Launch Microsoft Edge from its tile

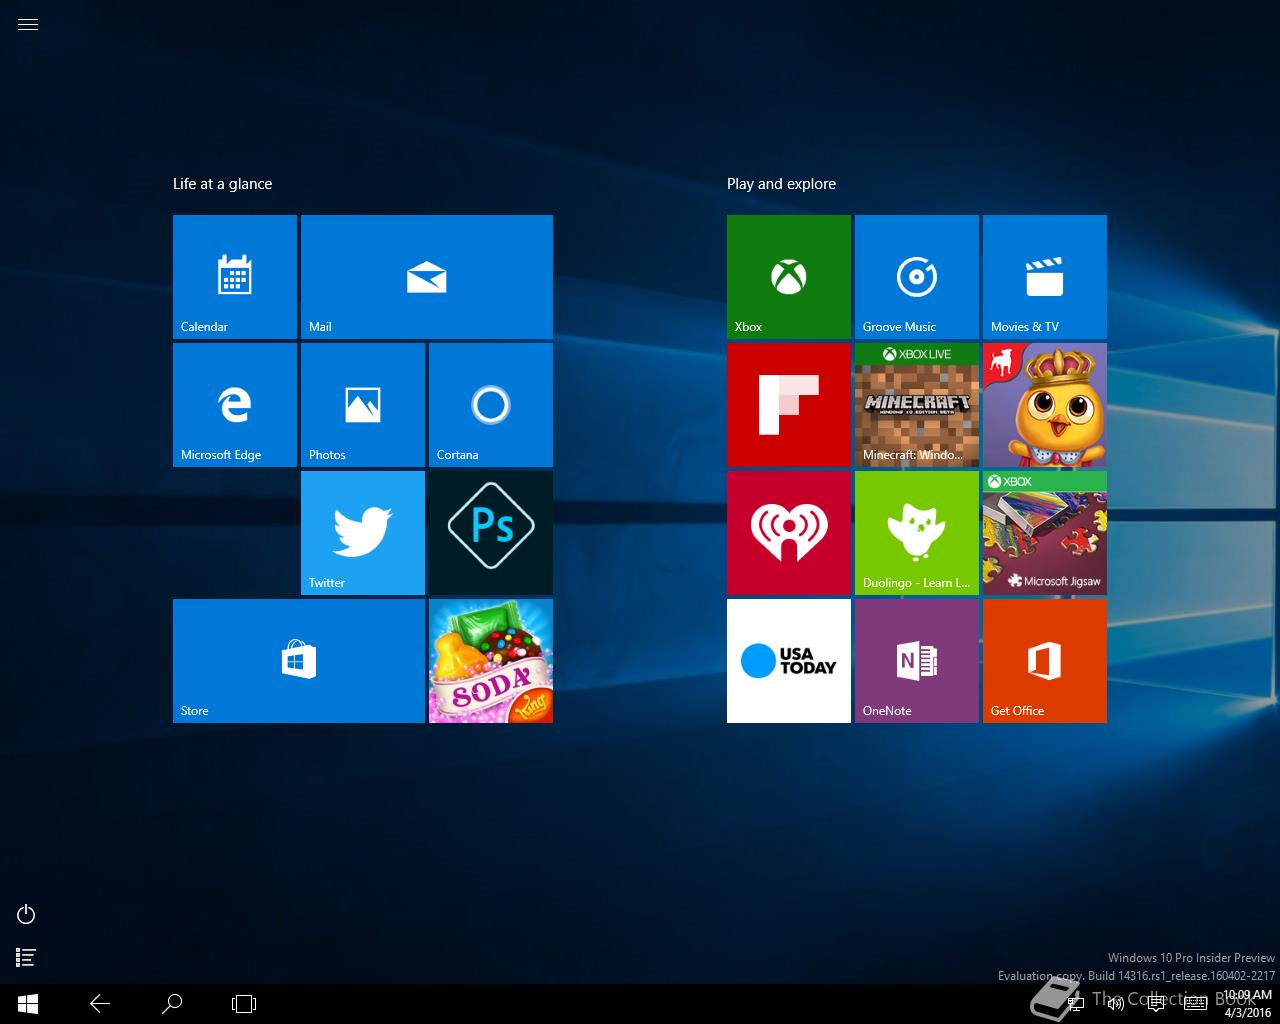(235, 405)
